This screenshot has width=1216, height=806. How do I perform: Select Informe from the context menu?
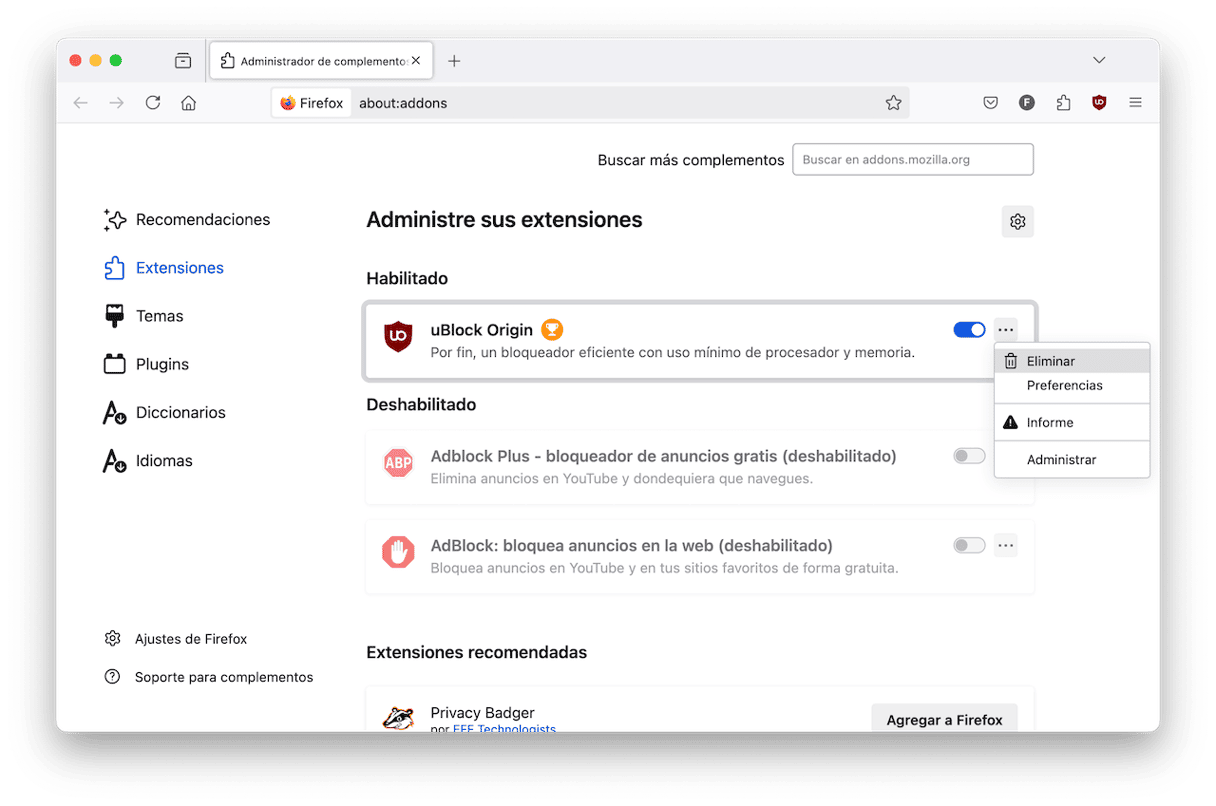[x=1072, y=422]
